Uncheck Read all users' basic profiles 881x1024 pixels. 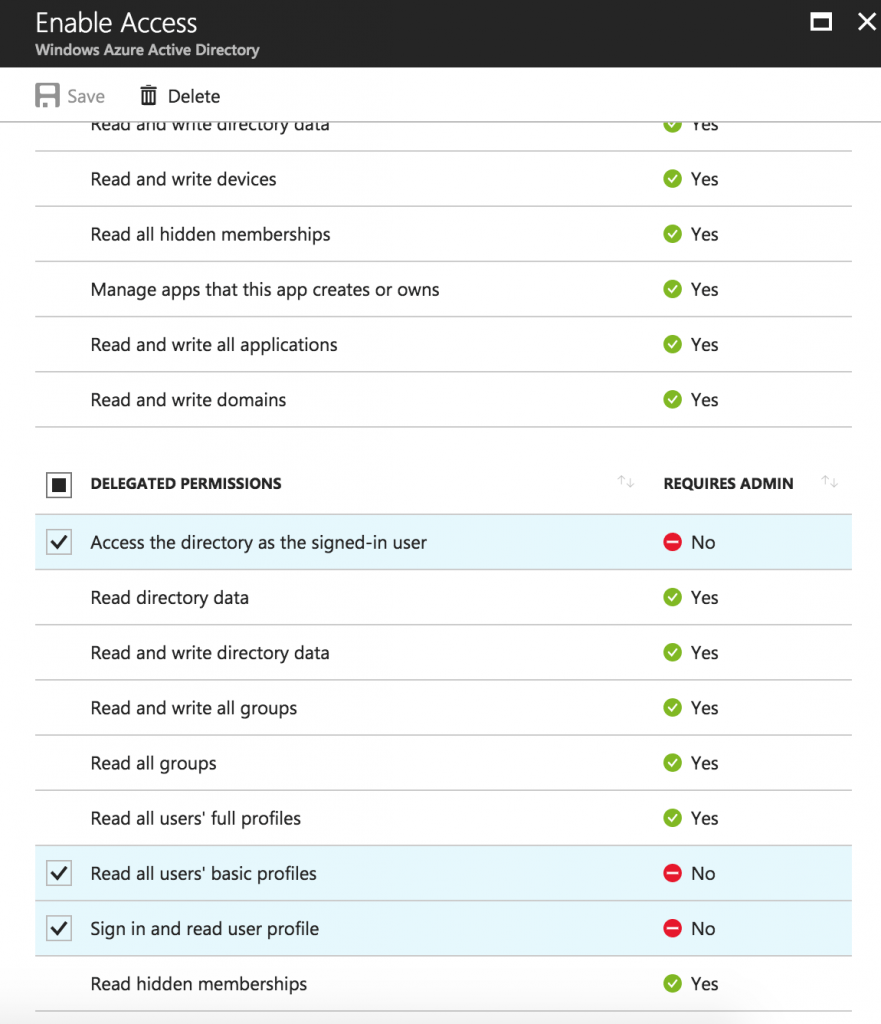59,873
